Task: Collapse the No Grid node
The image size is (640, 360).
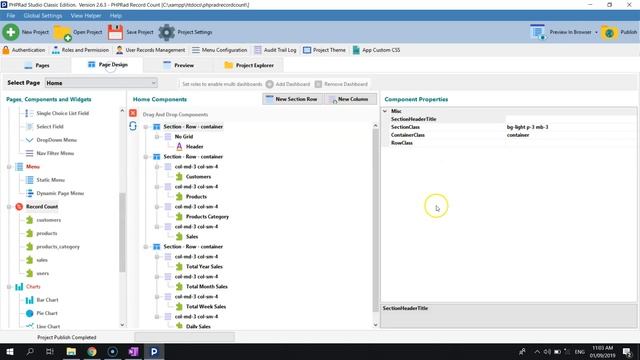Action: (157, 137)
